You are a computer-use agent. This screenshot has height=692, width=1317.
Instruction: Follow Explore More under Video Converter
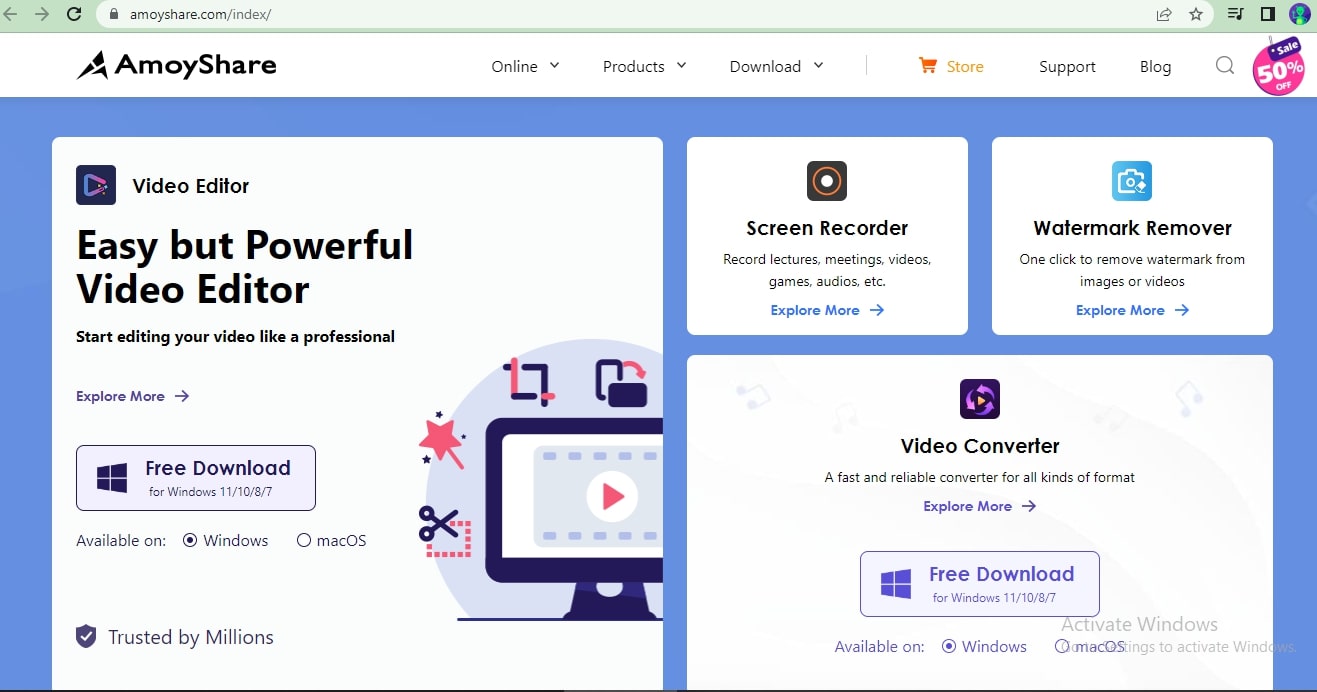980,506
